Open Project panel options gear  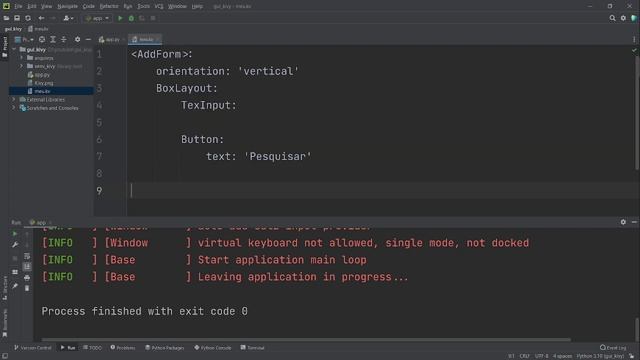(77, 40)
